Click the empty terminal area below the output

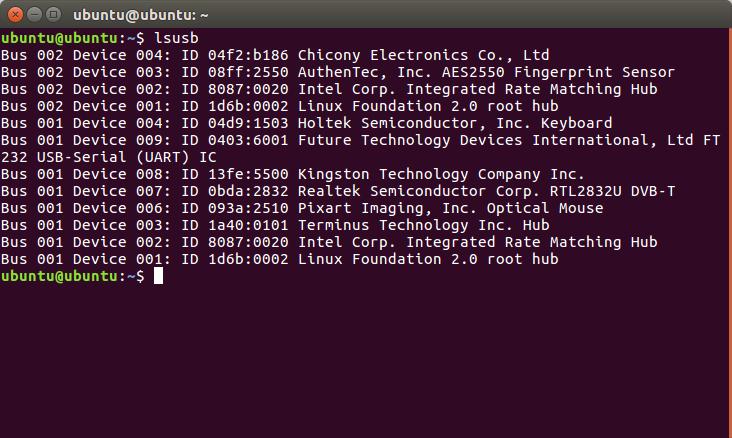(366, 360)
